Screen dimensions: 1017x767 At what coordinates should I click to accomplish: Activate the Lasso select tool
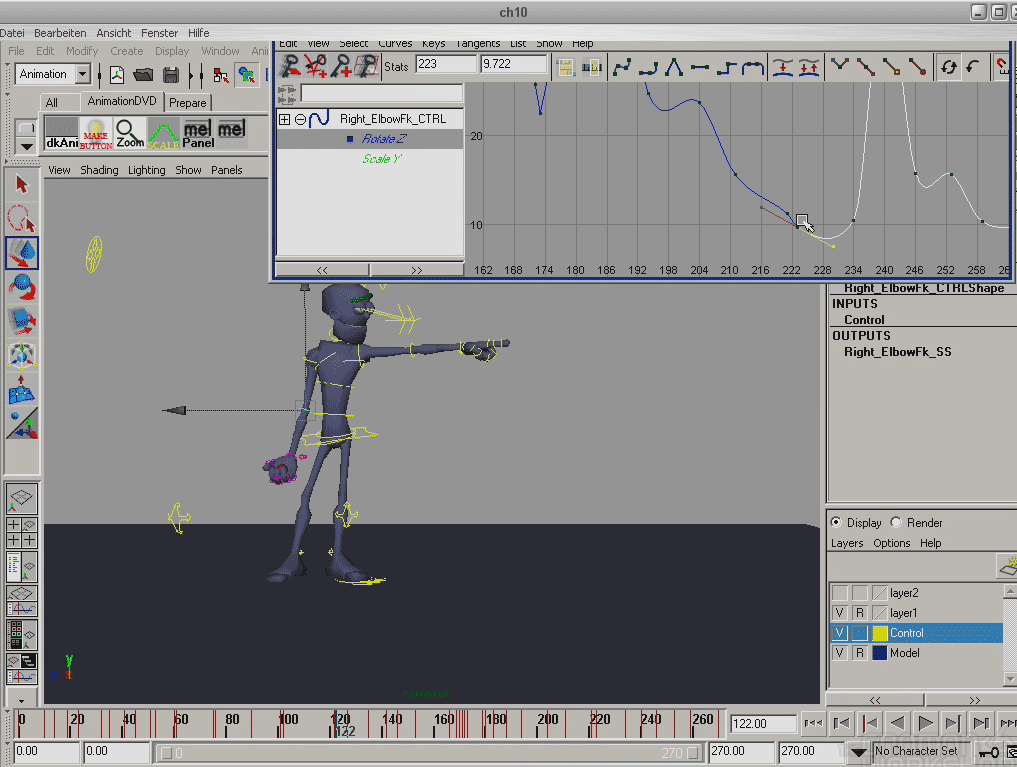[22, 219]
